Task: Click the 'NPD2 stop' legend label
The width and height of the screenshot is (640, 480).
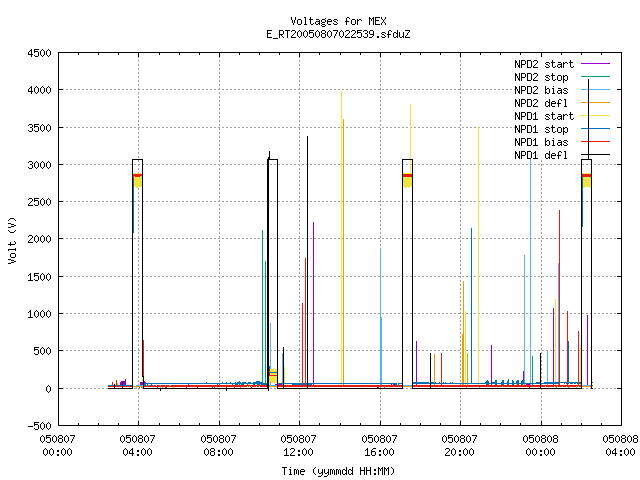Action: click(x=541, y=77)
